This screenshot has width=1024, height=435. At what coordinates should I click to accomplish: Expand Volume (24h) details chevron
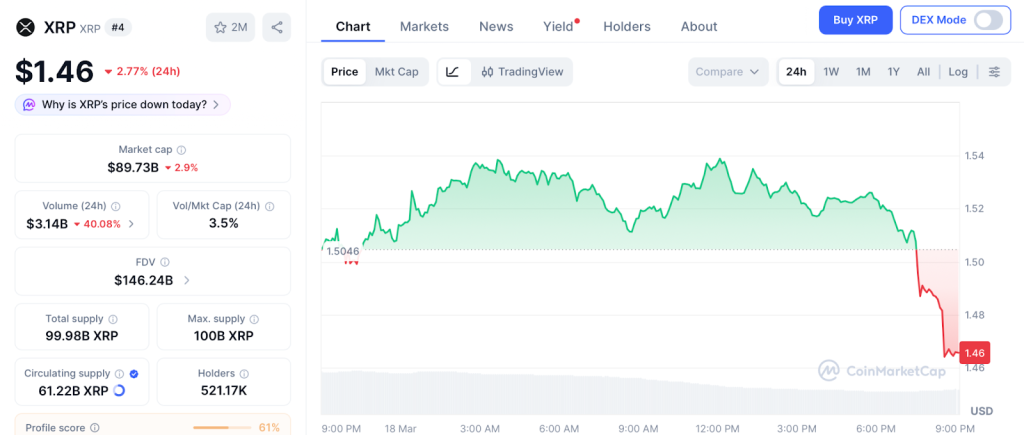pos(132,224)
